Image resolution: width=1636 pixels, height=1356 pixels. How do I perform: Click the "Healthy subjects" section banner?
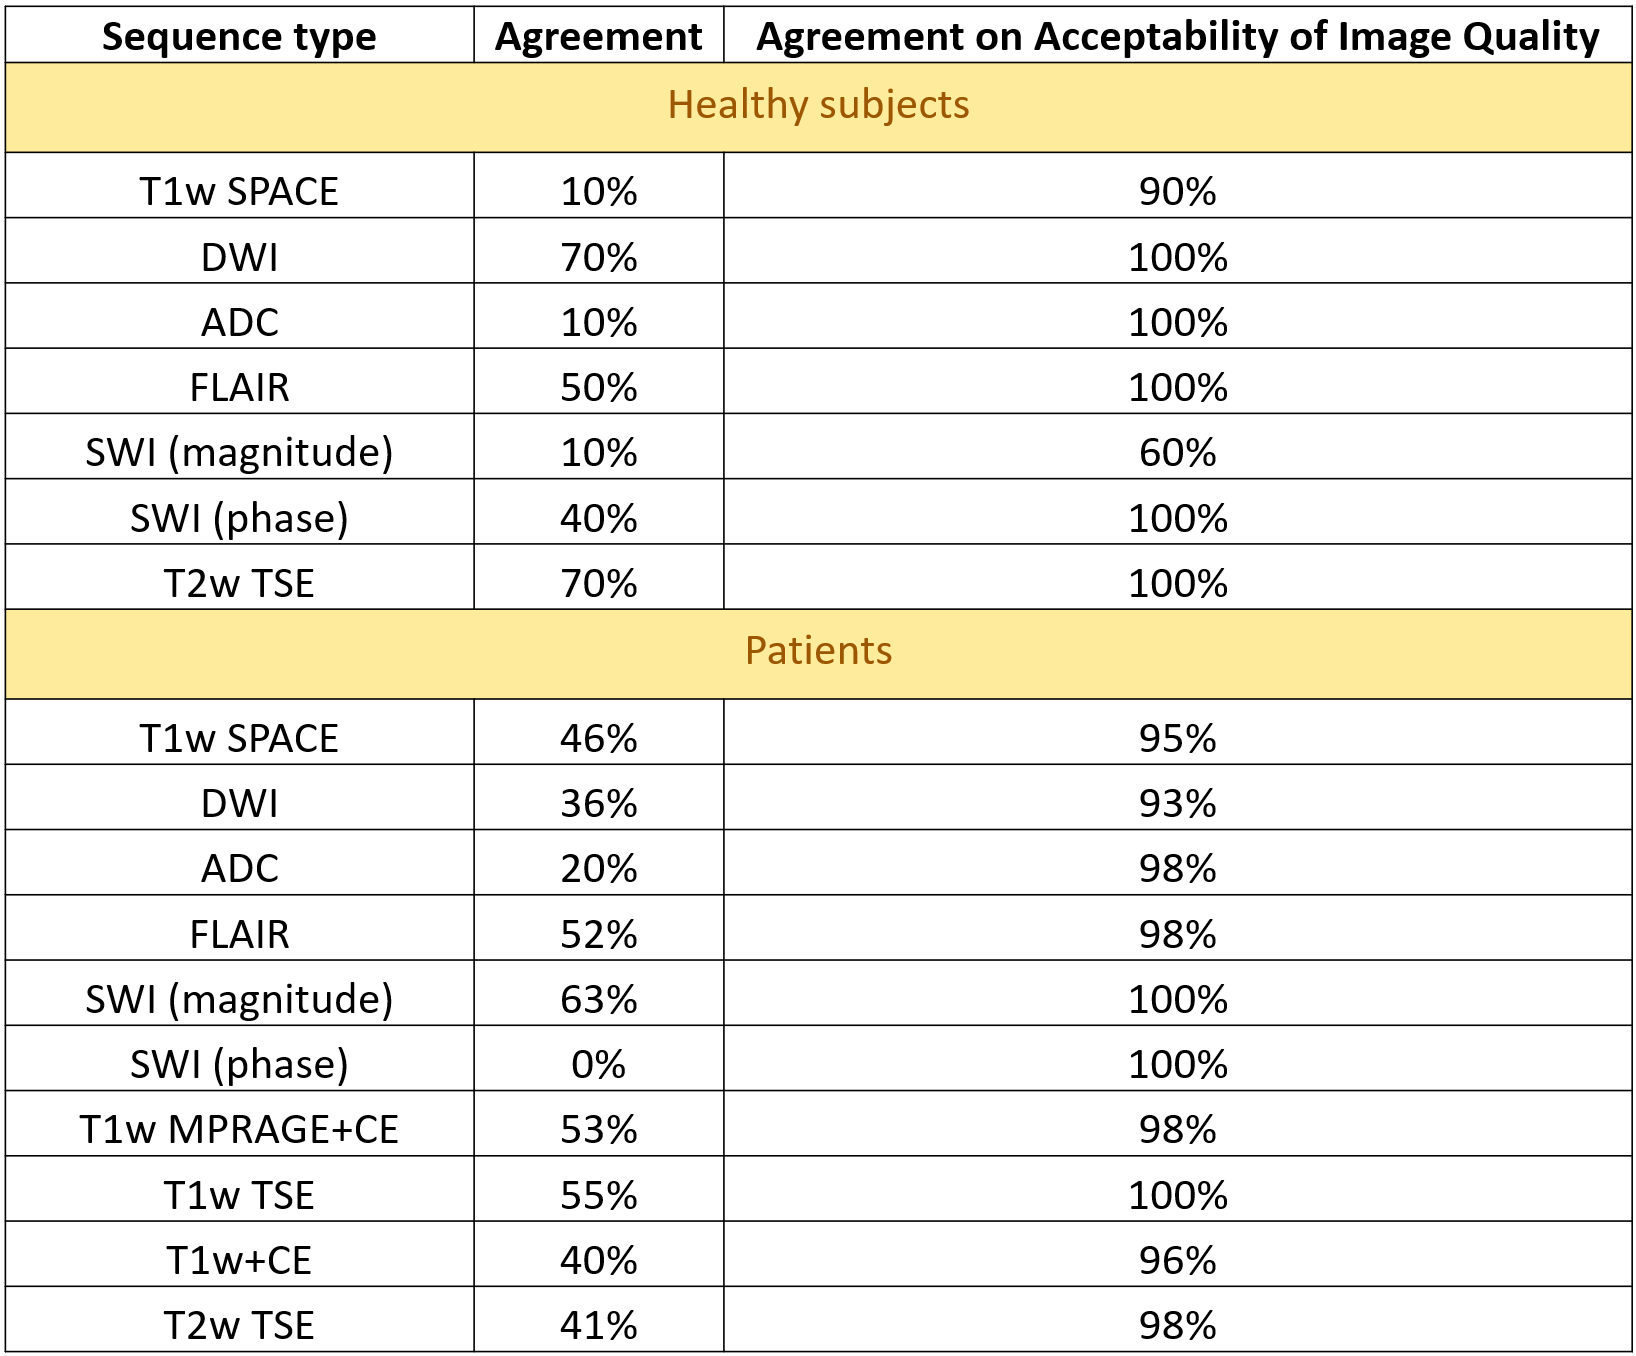click(818, 105)
